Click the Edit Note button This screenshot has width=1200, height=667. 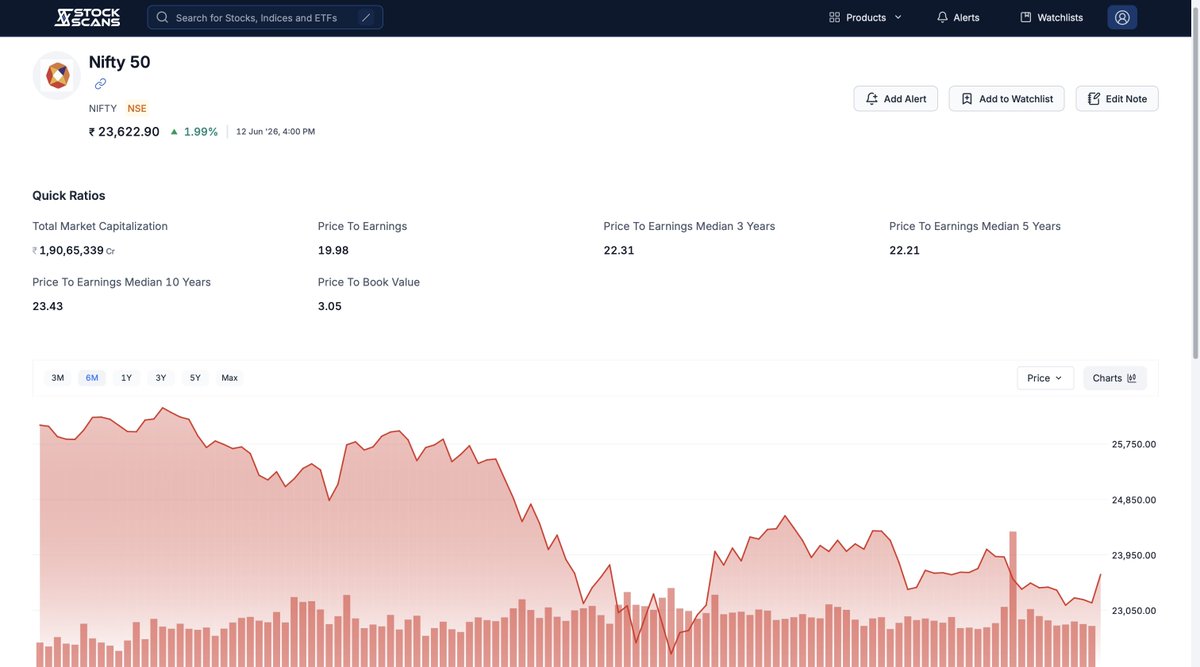point(1117,98)
